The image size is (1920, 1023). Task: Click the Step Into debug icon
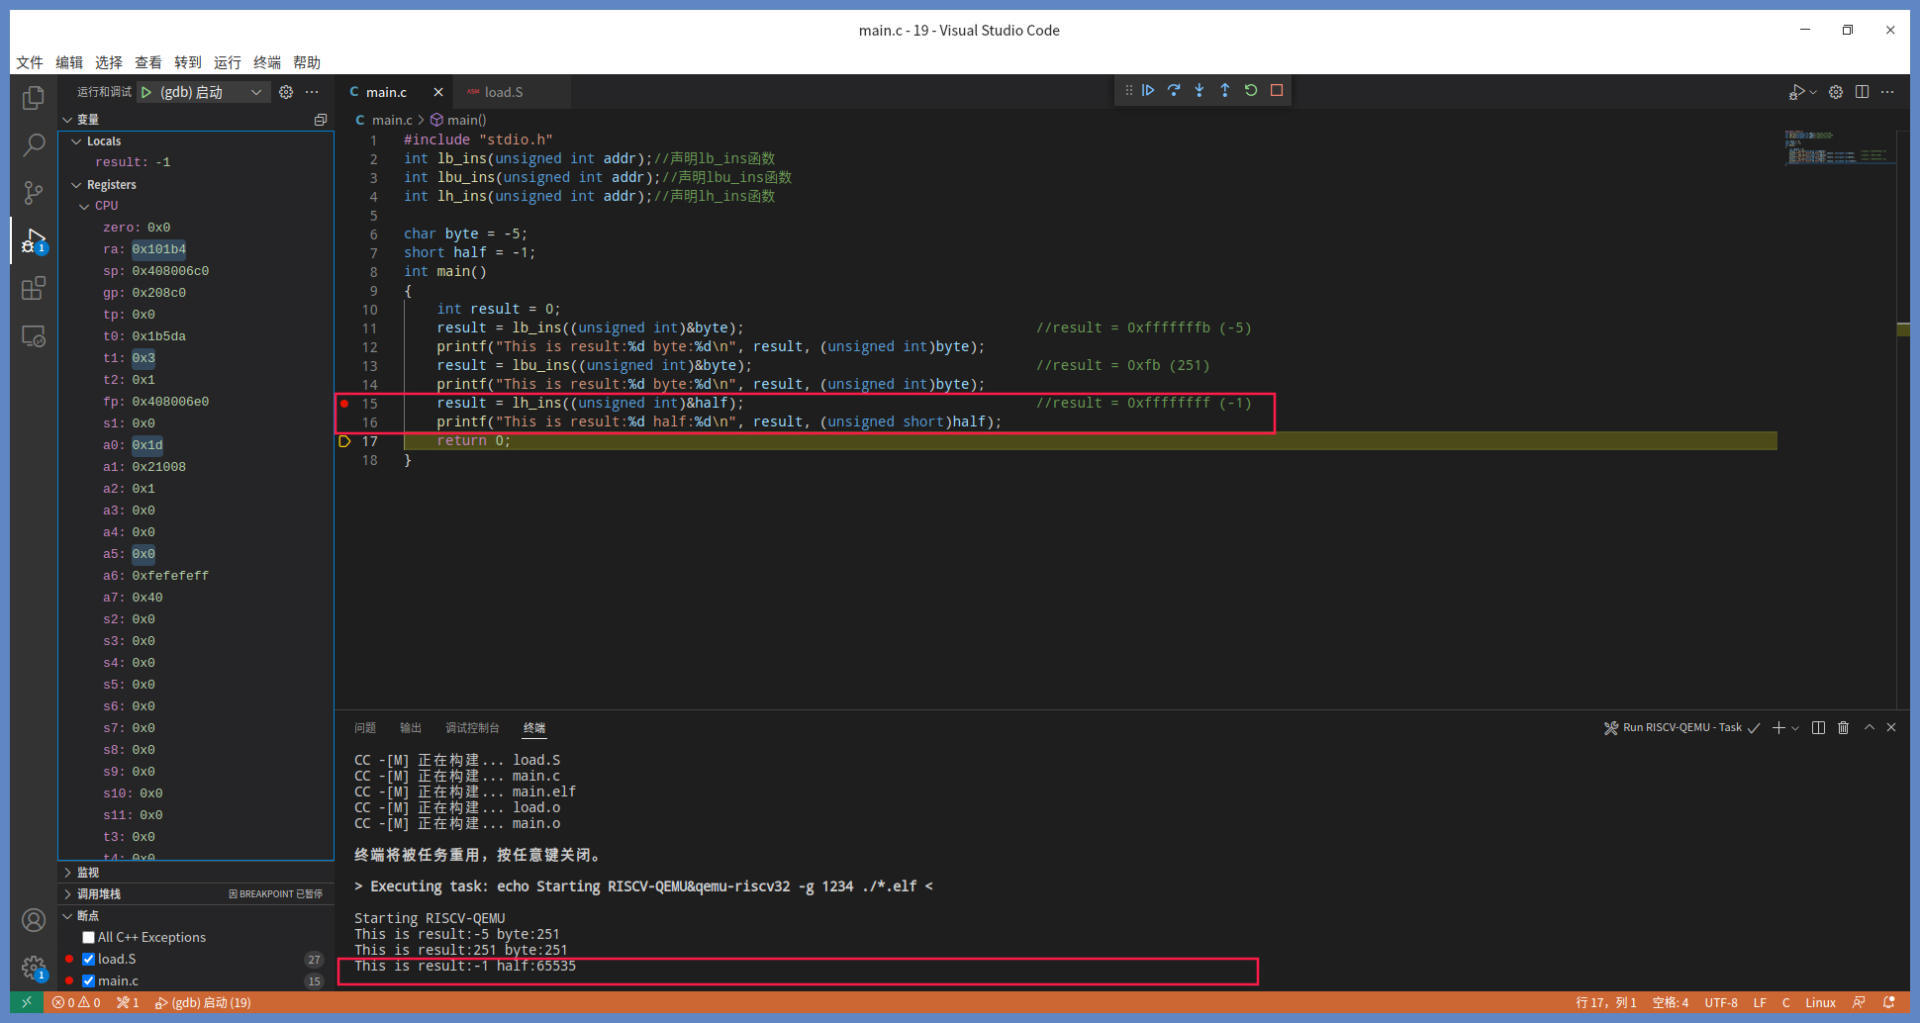click(x=1199, y=90)
